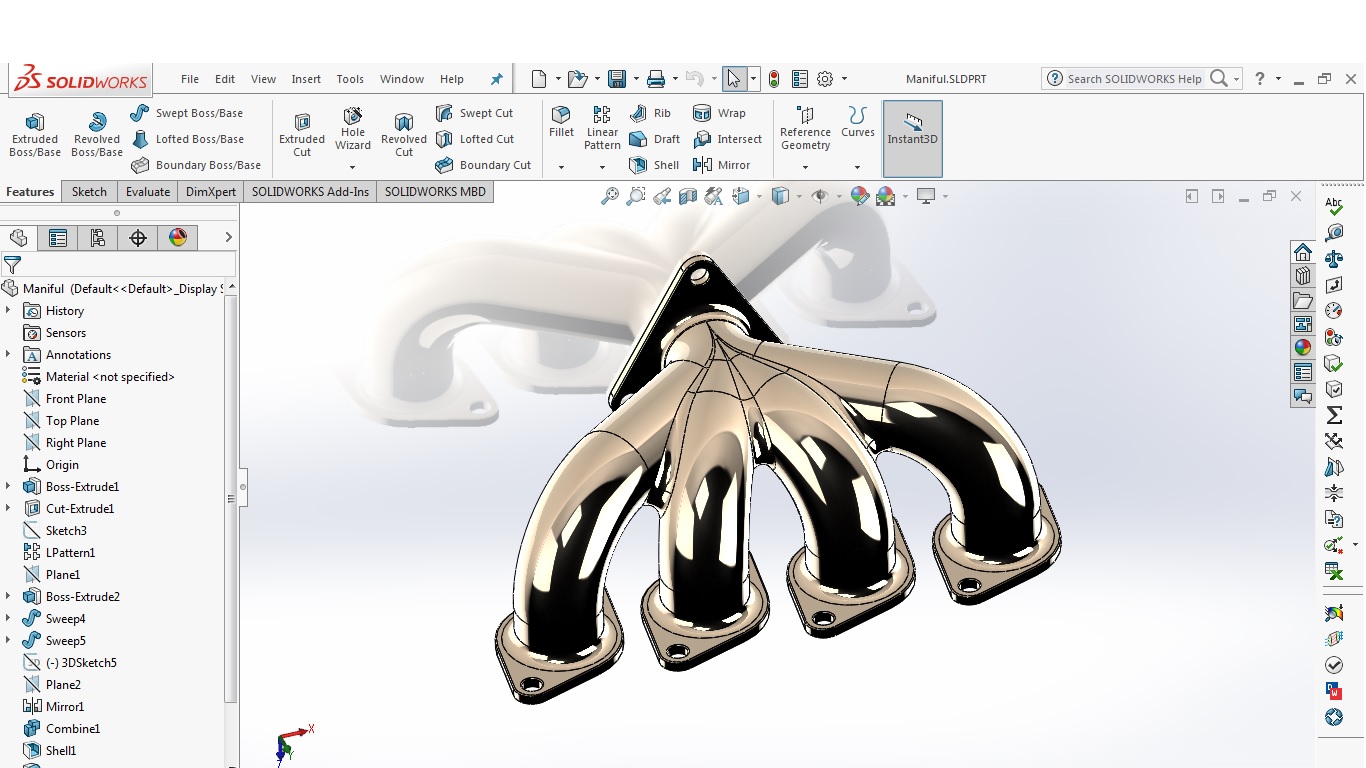Switch to the Evaluate tab
The height and width of the screenshot is (768, 1366).
(148, 191)
